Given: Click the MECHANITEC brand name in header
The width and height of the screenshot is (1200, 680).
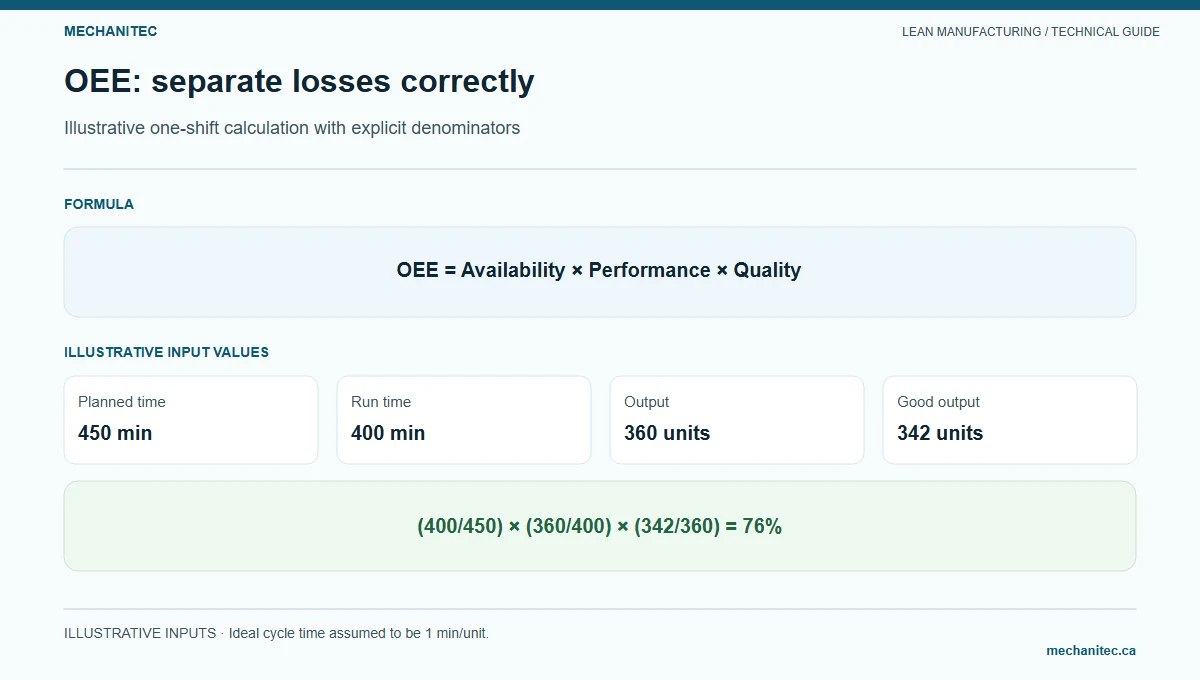Looking at the screenshot, I should [x=110, y=31].
